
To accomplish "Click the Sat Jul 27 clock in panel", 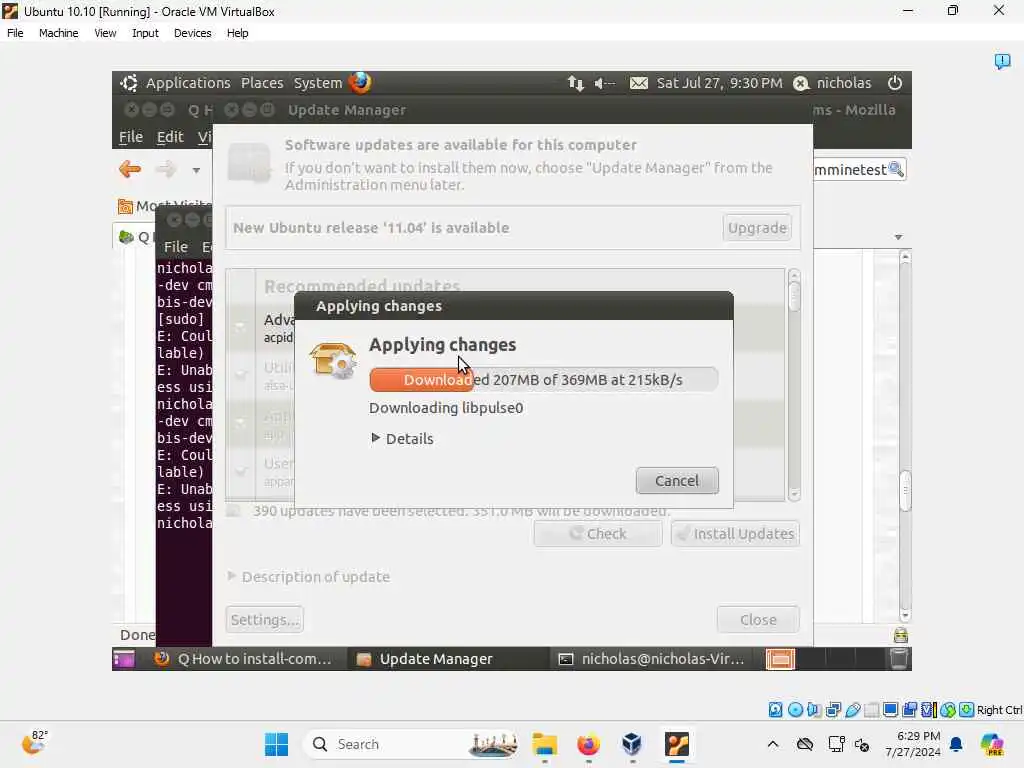I will click(x=719, y=83).
